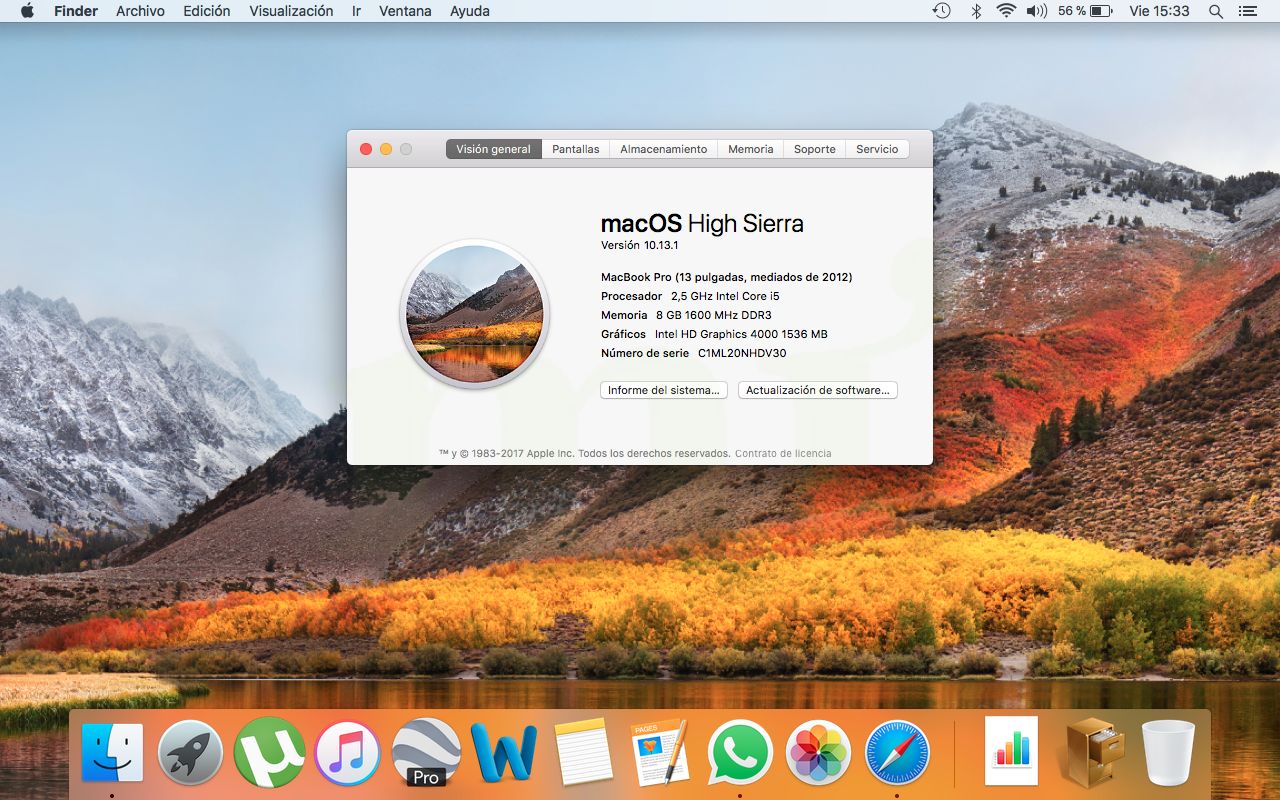Click the clock showing Vie 15:33
This screenshot has height=800, width=1280.
coord(1159,11)
